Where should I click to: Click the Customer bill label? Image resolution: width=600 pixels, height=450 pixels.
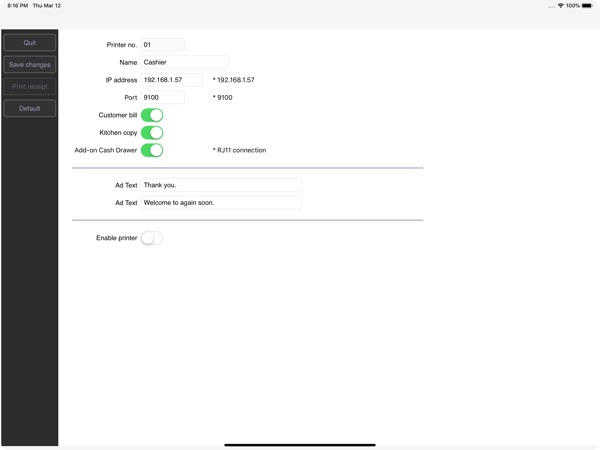pyautogui.click(x=118, y=115)
